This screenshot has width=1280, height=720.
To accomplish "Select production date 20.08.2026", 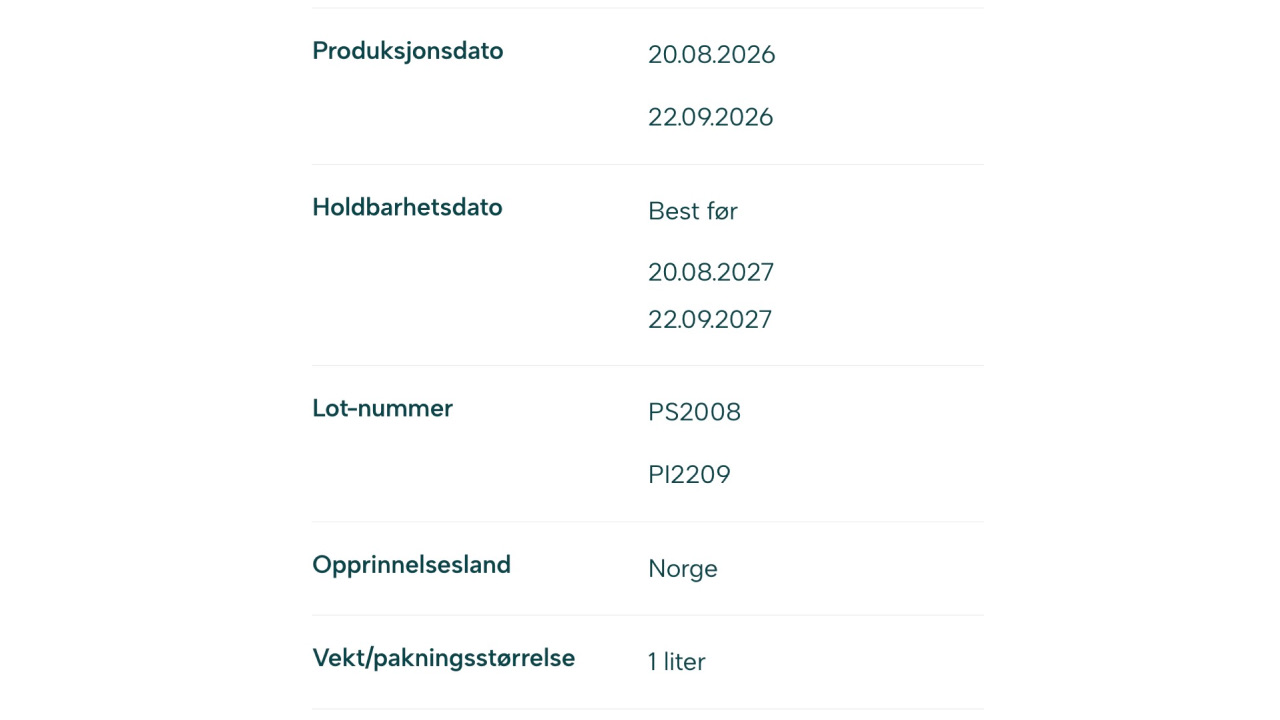I will (x=711, y=55).
